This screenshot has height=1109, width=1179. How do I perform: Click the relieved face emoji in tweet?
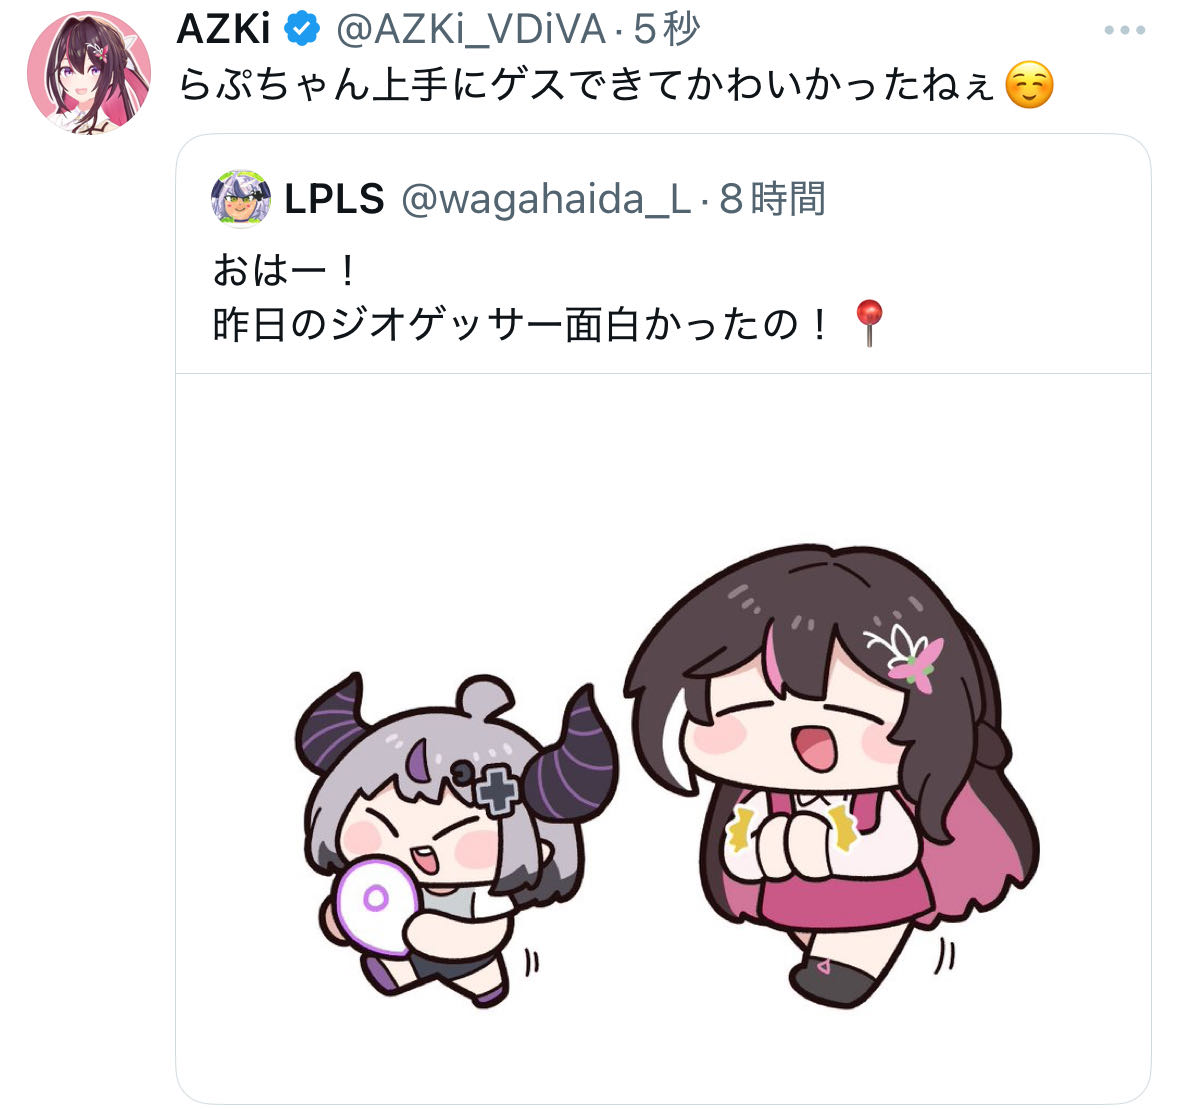(1029, 84)
